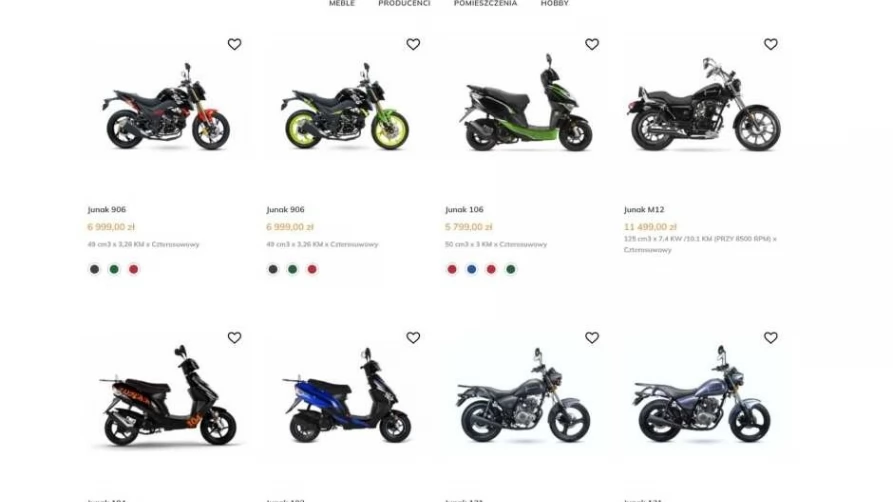Favorite the black-orange scooter in second row
Screen dimensions: 893x502
234,337
